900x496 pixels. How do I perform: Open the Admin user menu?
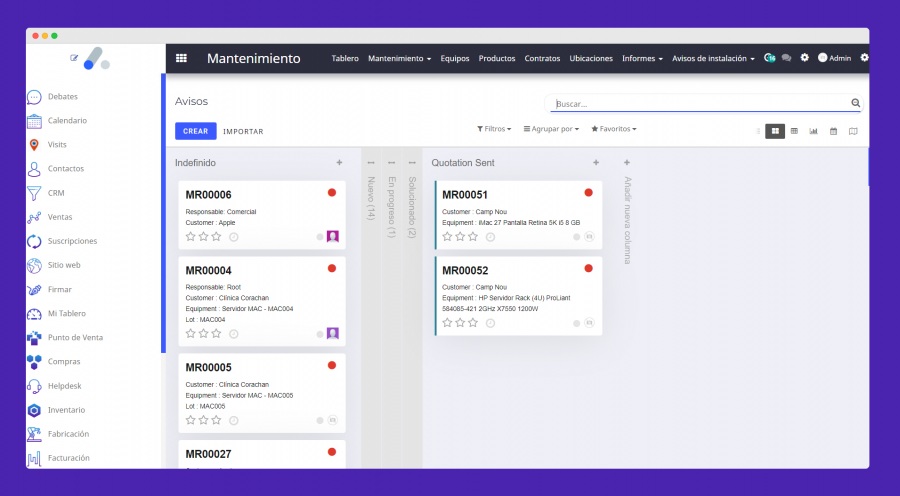click(835, 58)
